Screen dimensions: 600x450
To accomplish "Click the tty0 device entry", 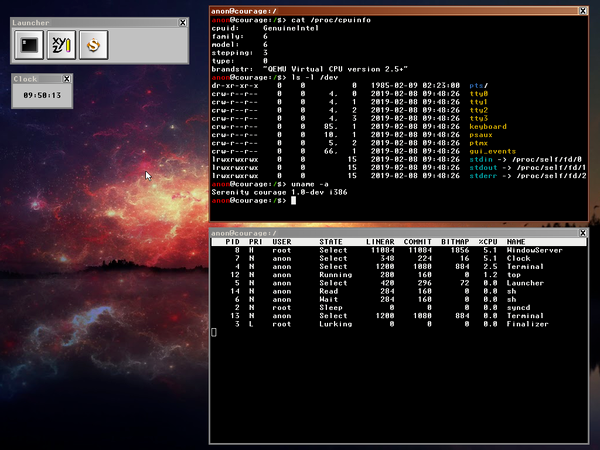I will [x=479, y=94].
